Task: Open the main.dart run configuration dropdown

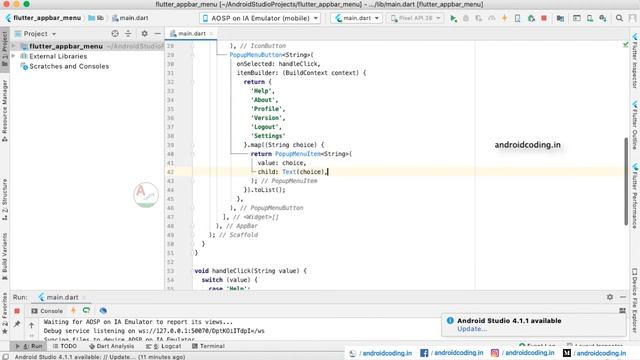Action: [356, 18]
